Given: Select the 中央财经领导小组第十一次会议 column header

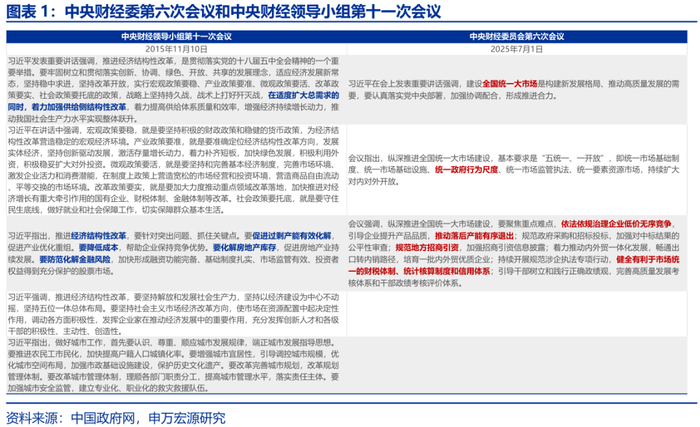Looking at the screenshot, I should [x=176, y=37].
